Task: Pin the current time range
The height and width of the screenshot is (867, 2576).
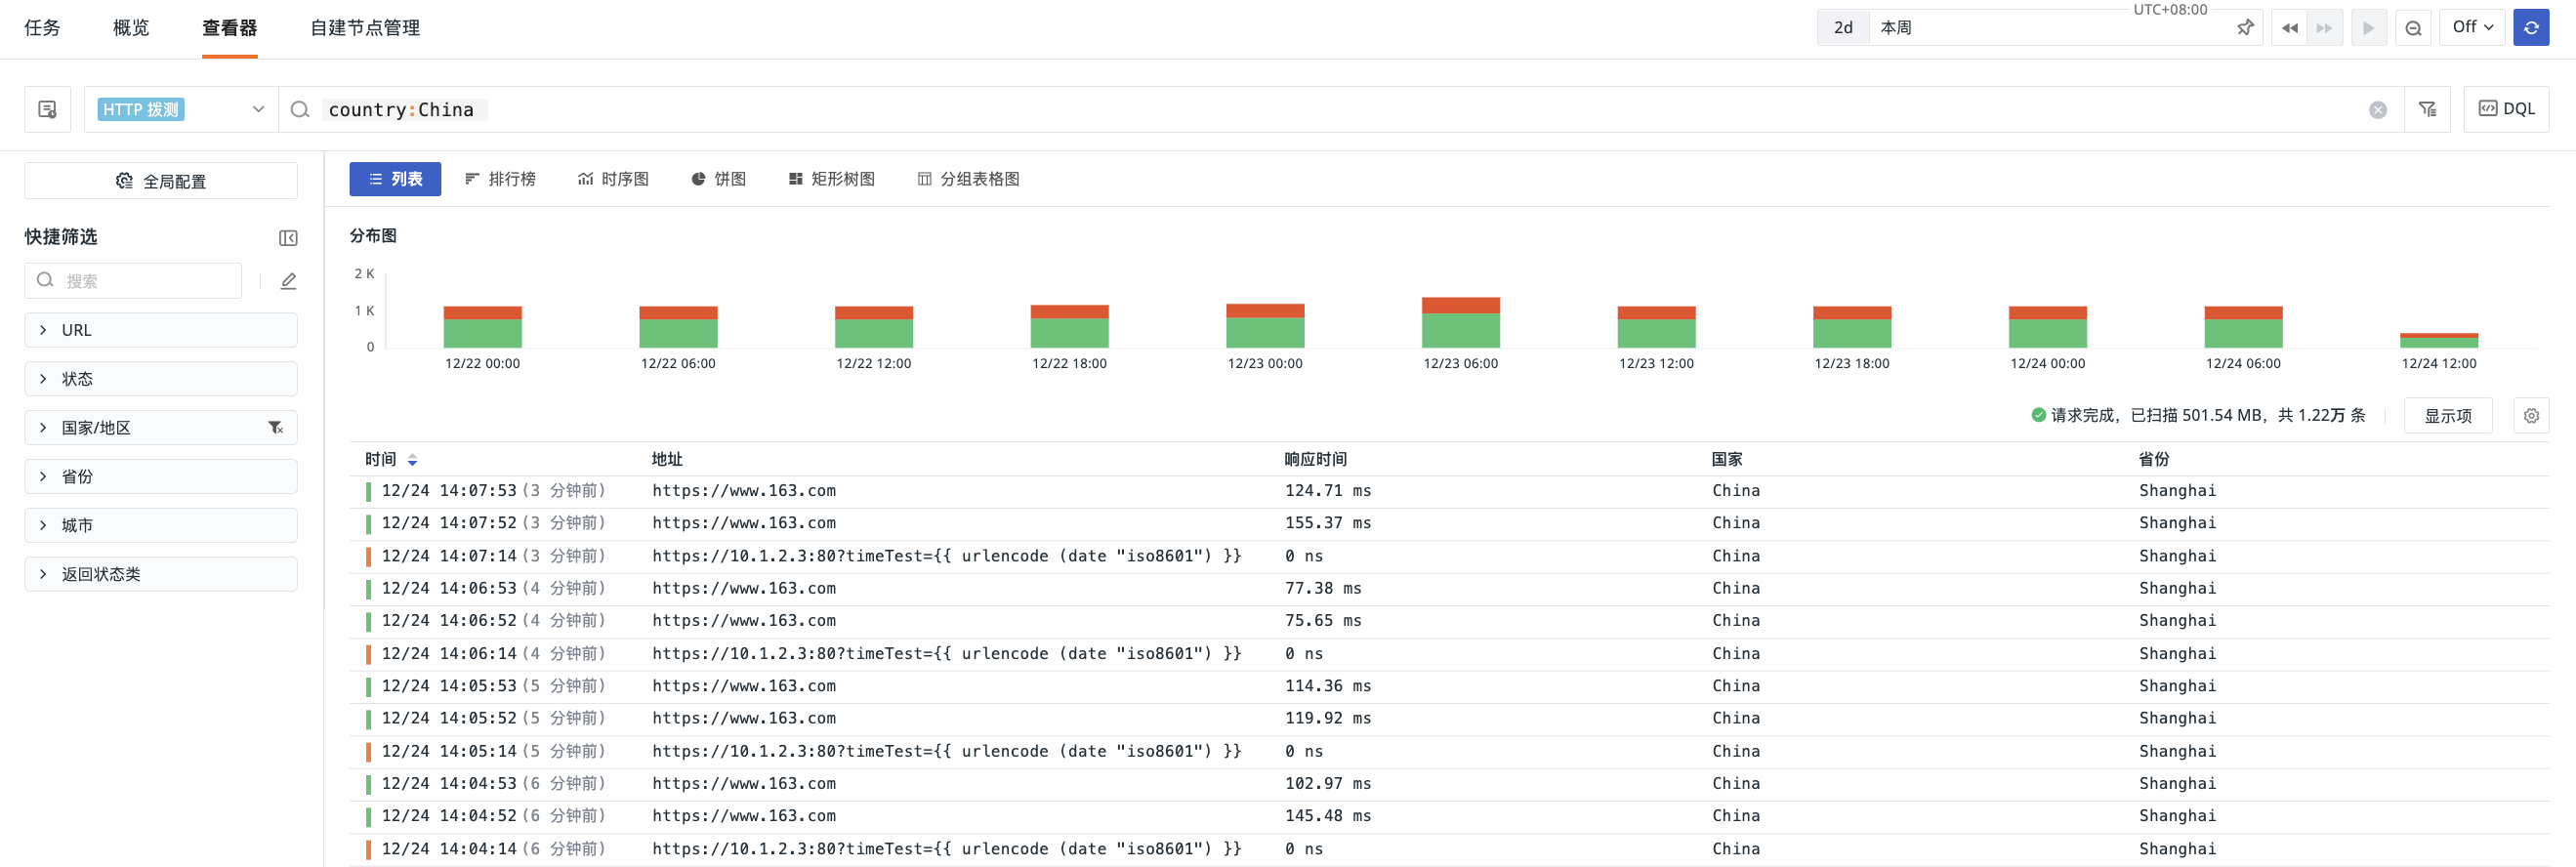Action: coord(2245,28)
